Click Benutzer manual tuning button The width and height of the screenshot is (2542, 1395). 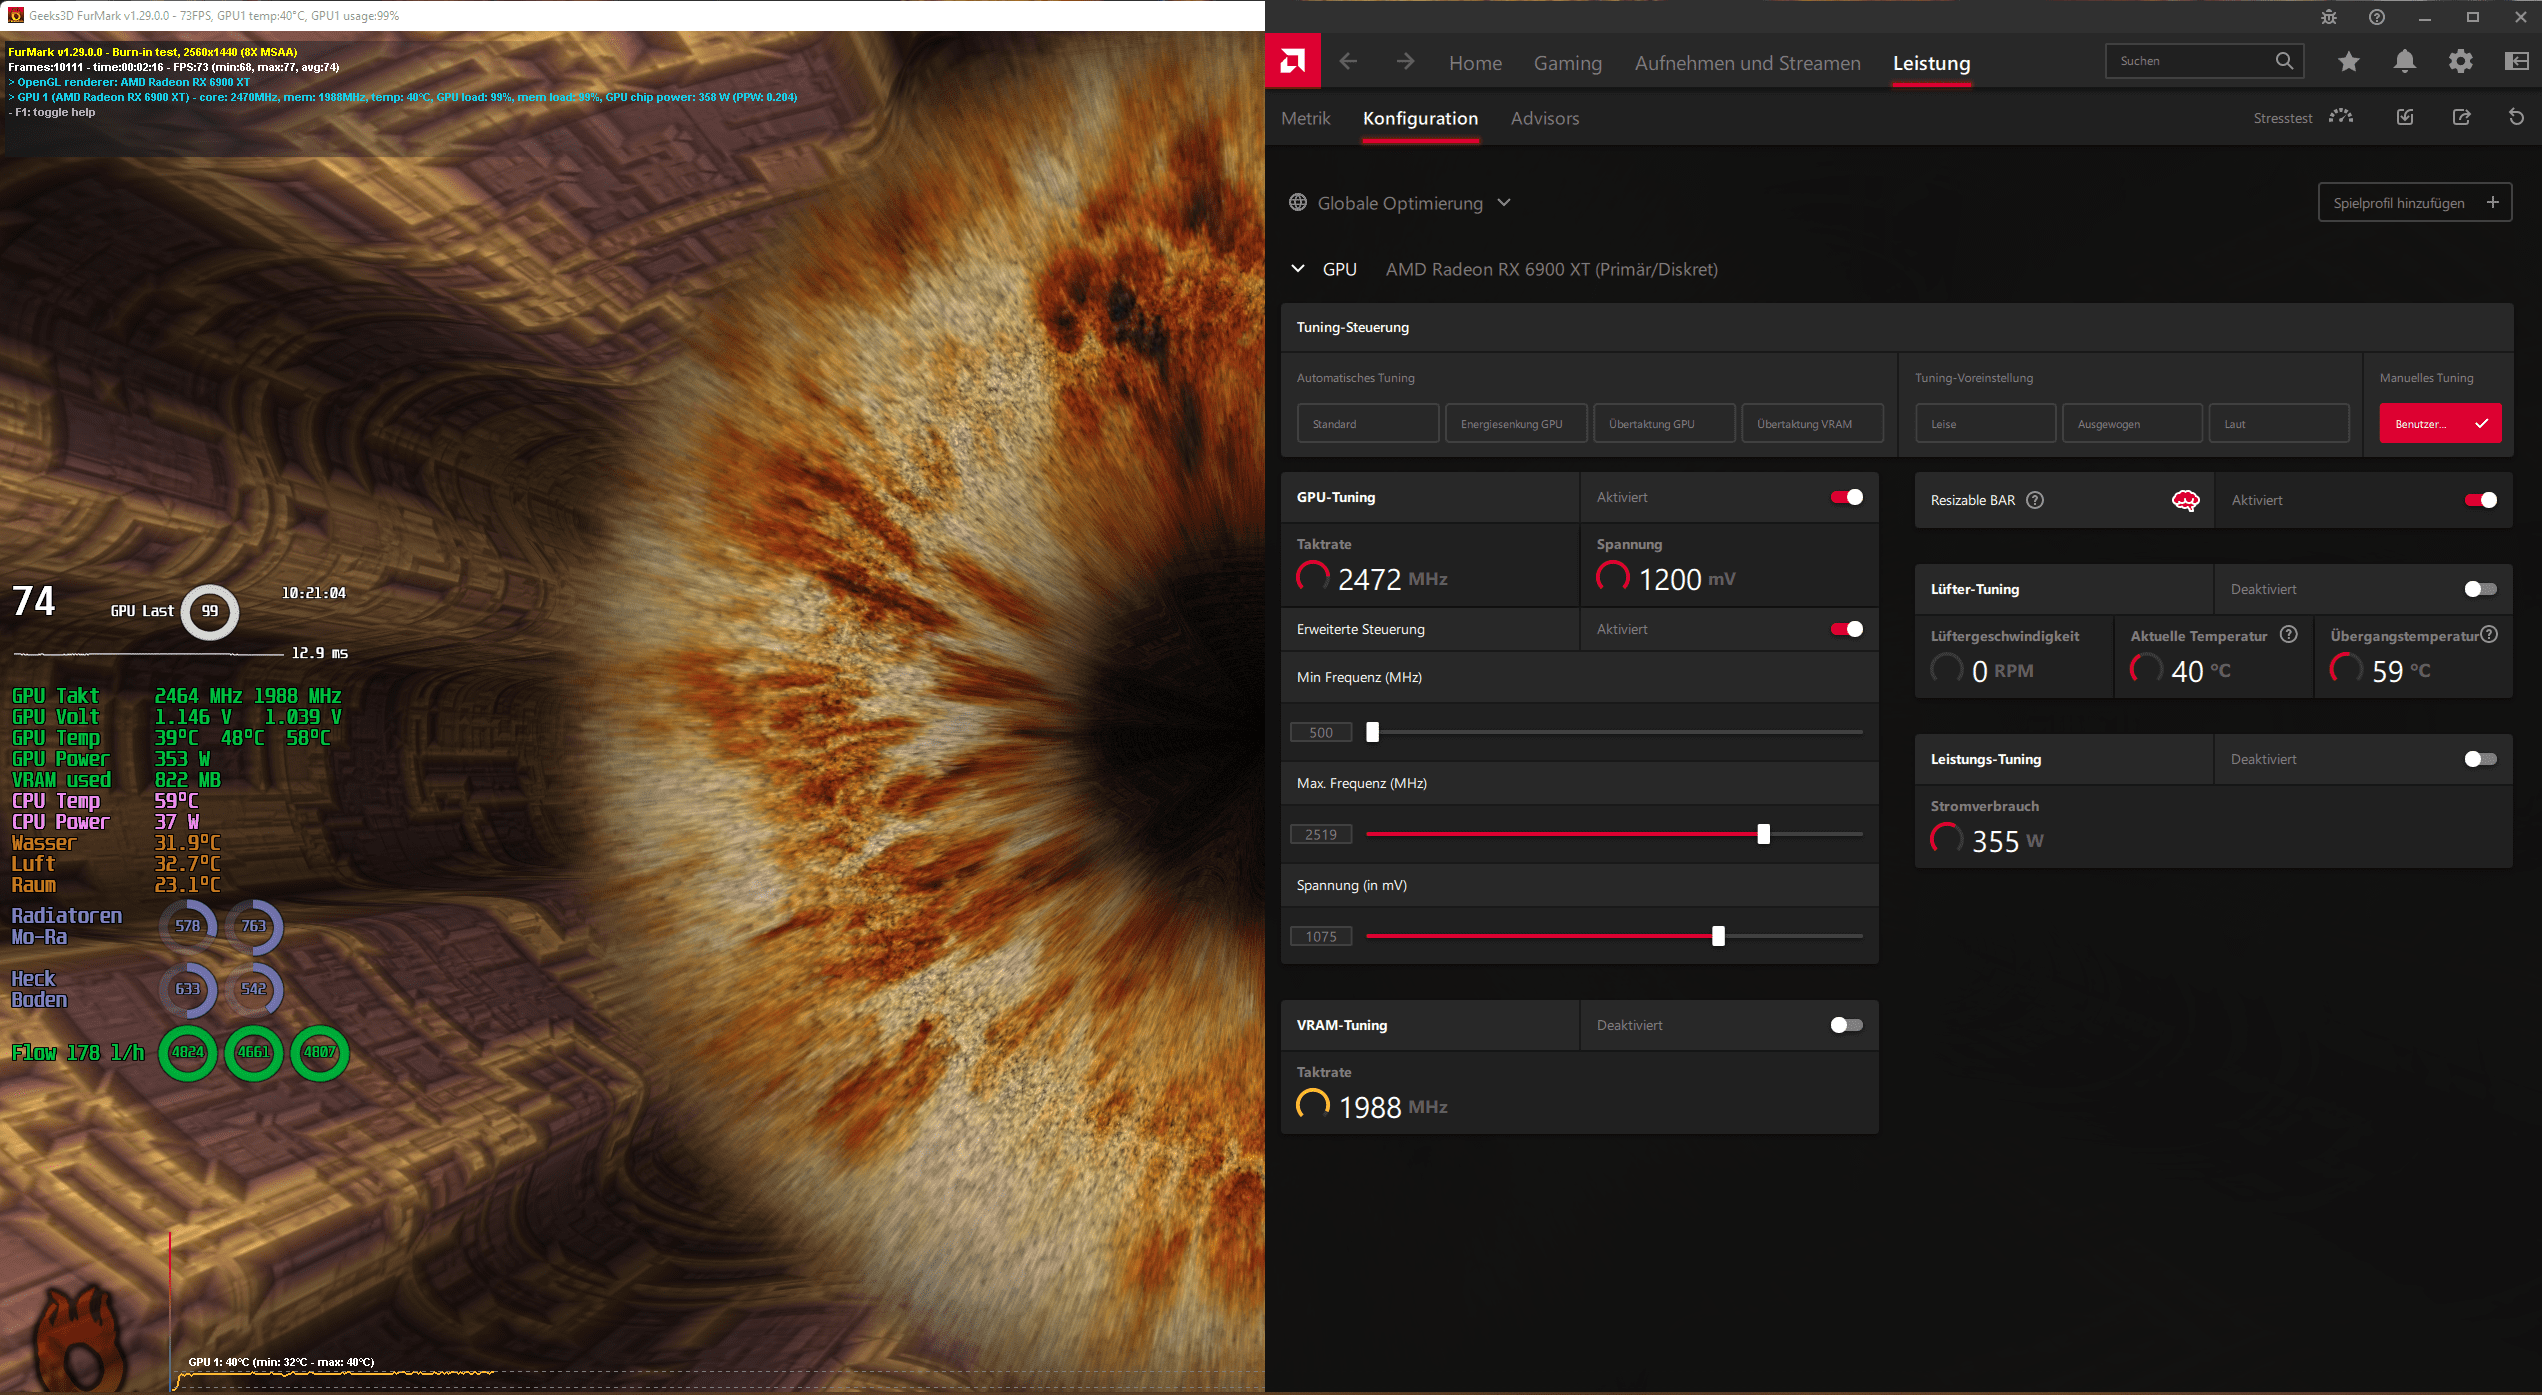coord(2440,424)
